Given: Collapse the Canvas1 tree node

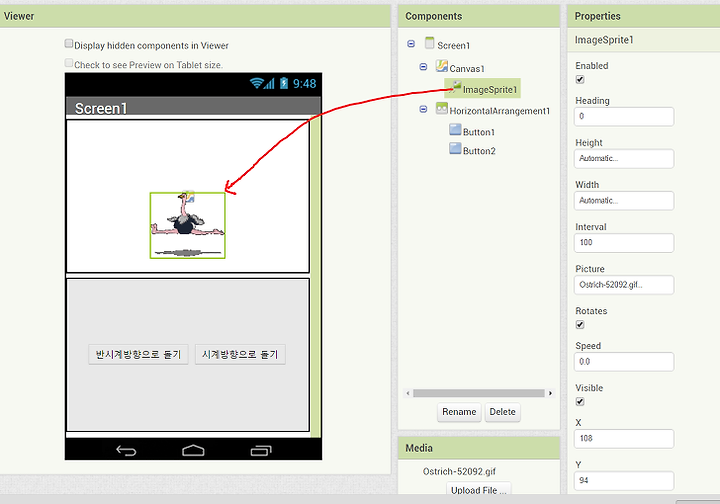Looking at the screenshot, I should pos(423,67).
